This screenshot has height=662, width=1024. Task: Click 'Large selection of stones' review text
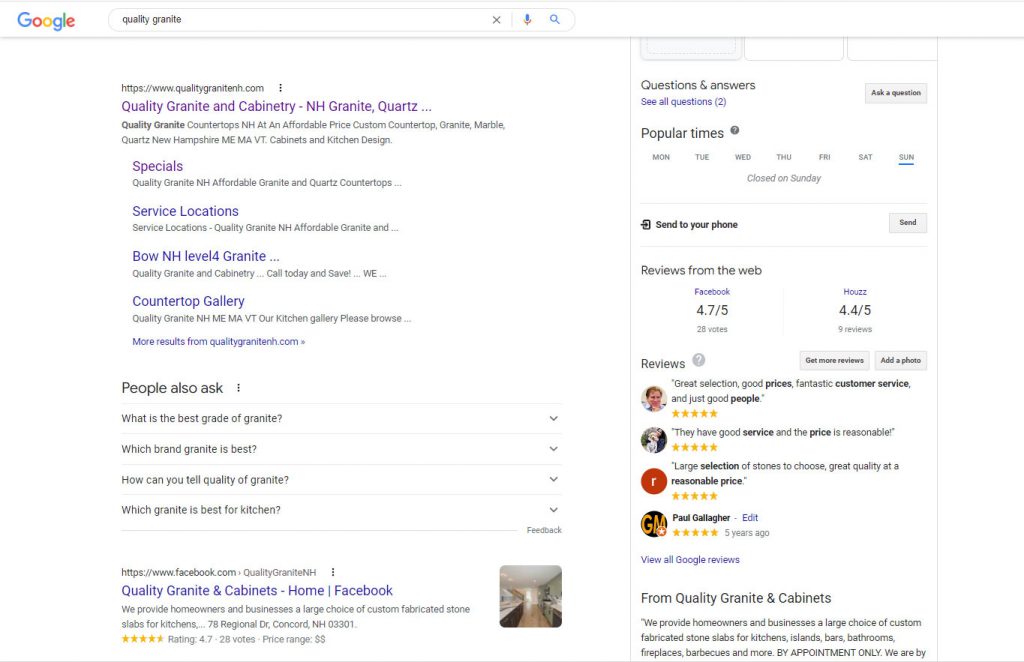785,473
